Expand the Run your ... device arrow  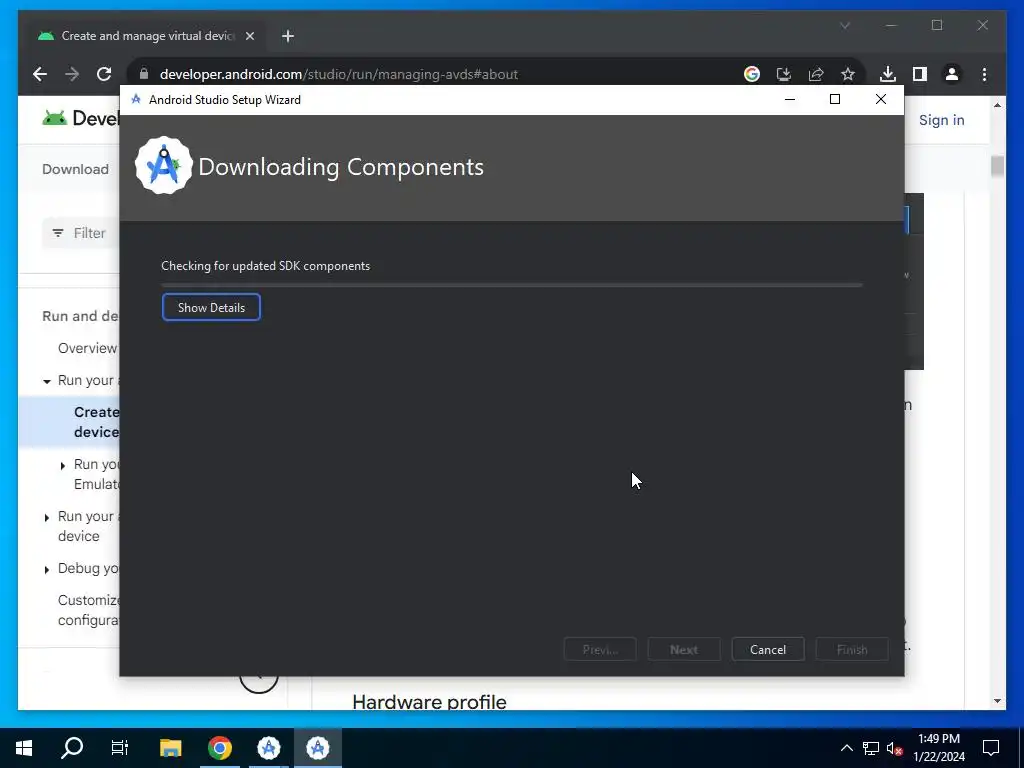coord(47,517)
